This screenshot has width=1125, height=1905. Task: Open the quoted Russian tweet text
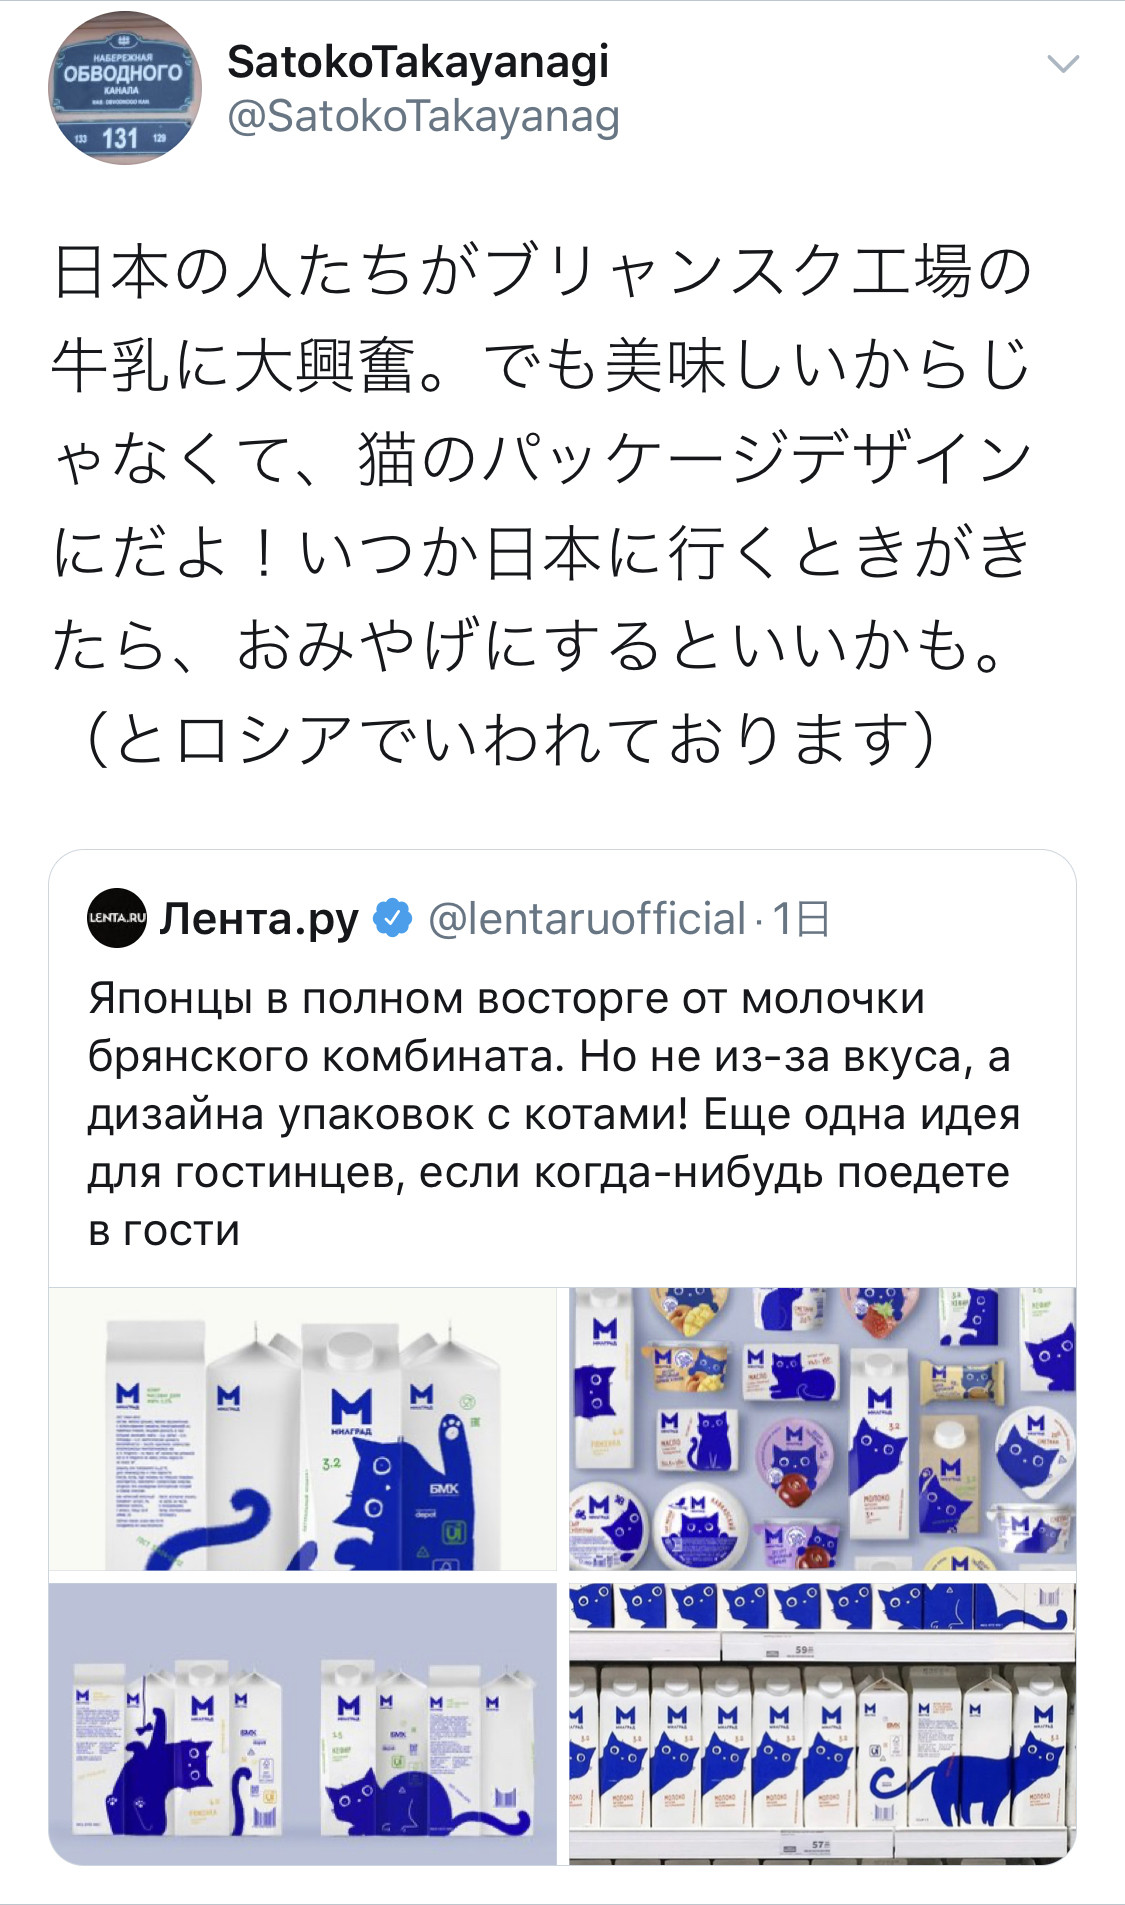point(555,1113)
